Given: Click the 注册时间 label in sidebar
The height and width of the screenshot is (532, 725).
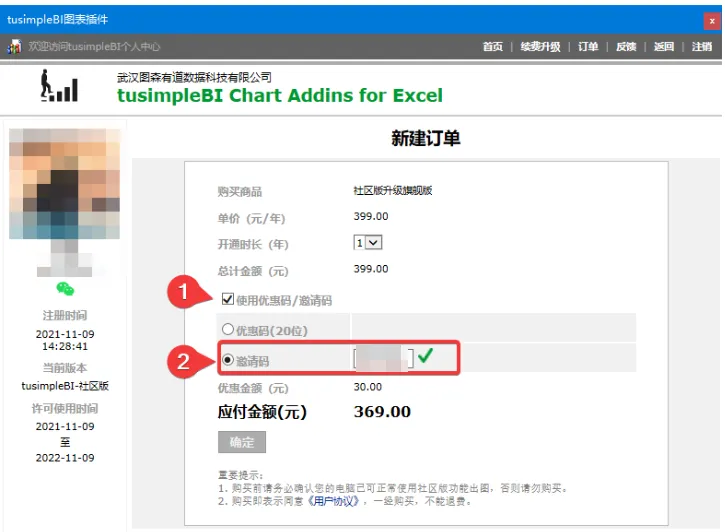Looking at the screenshot, I should tap(65, 315).
